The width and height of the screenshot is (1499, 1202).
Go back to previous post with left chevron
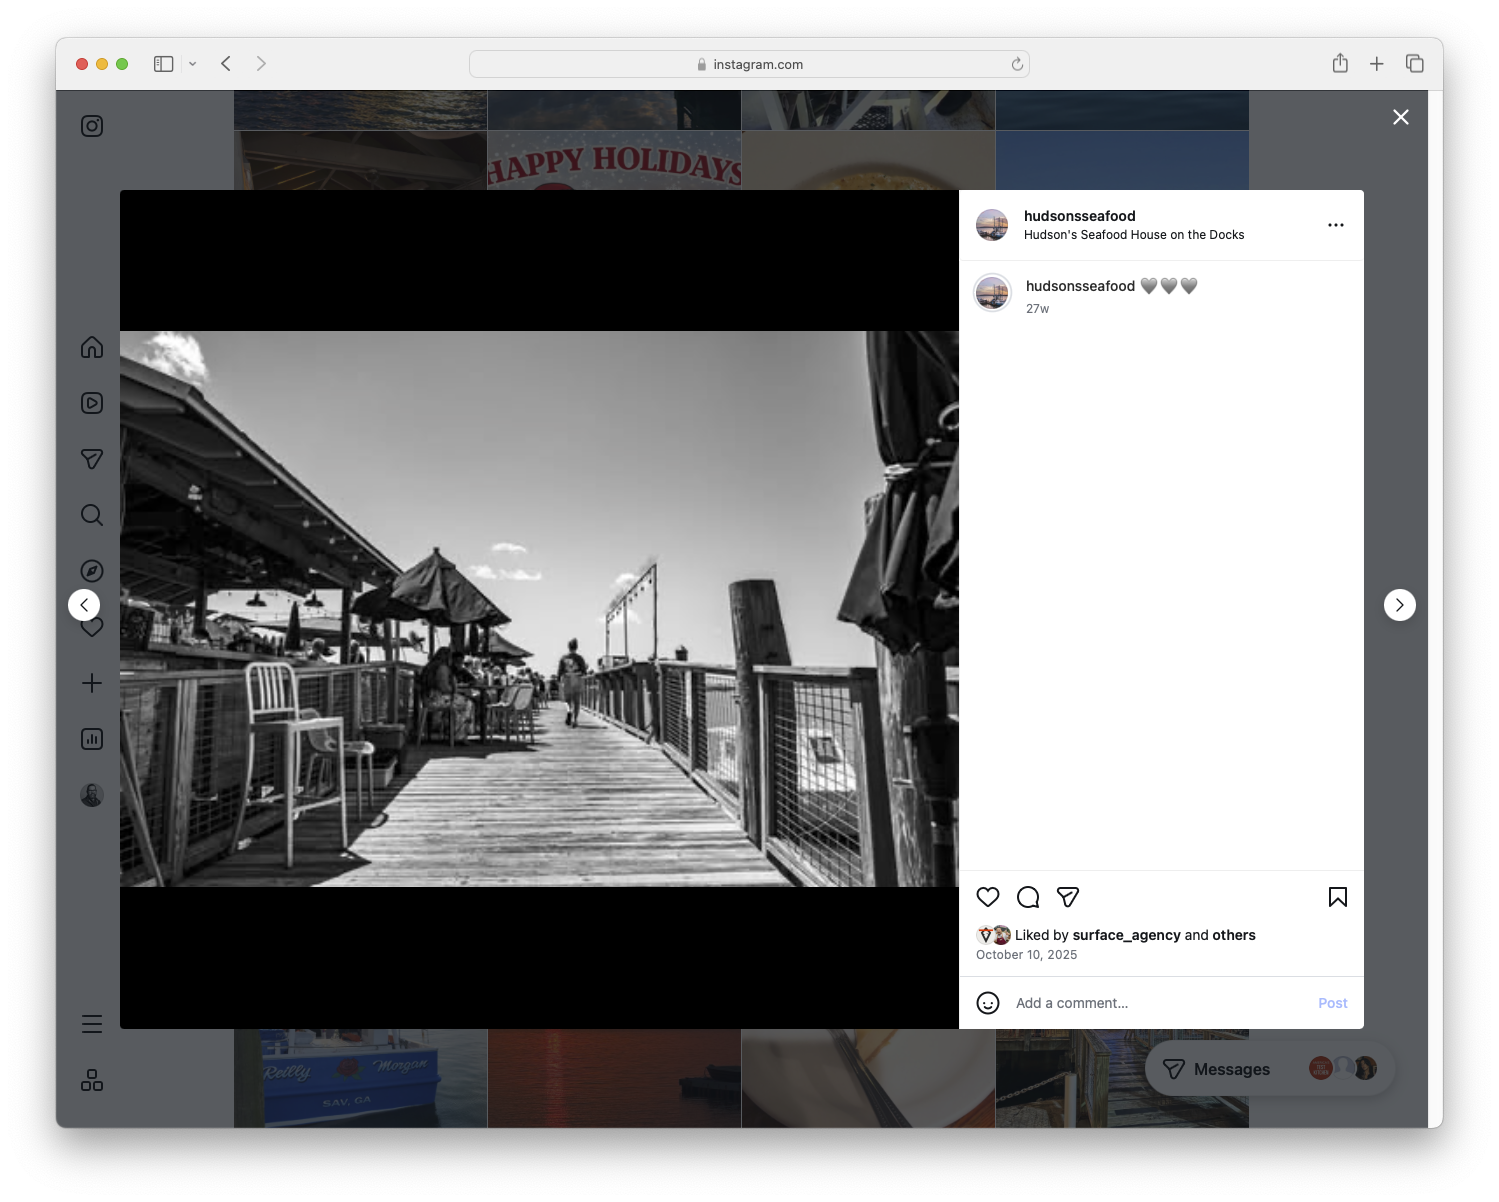point(84,604)
